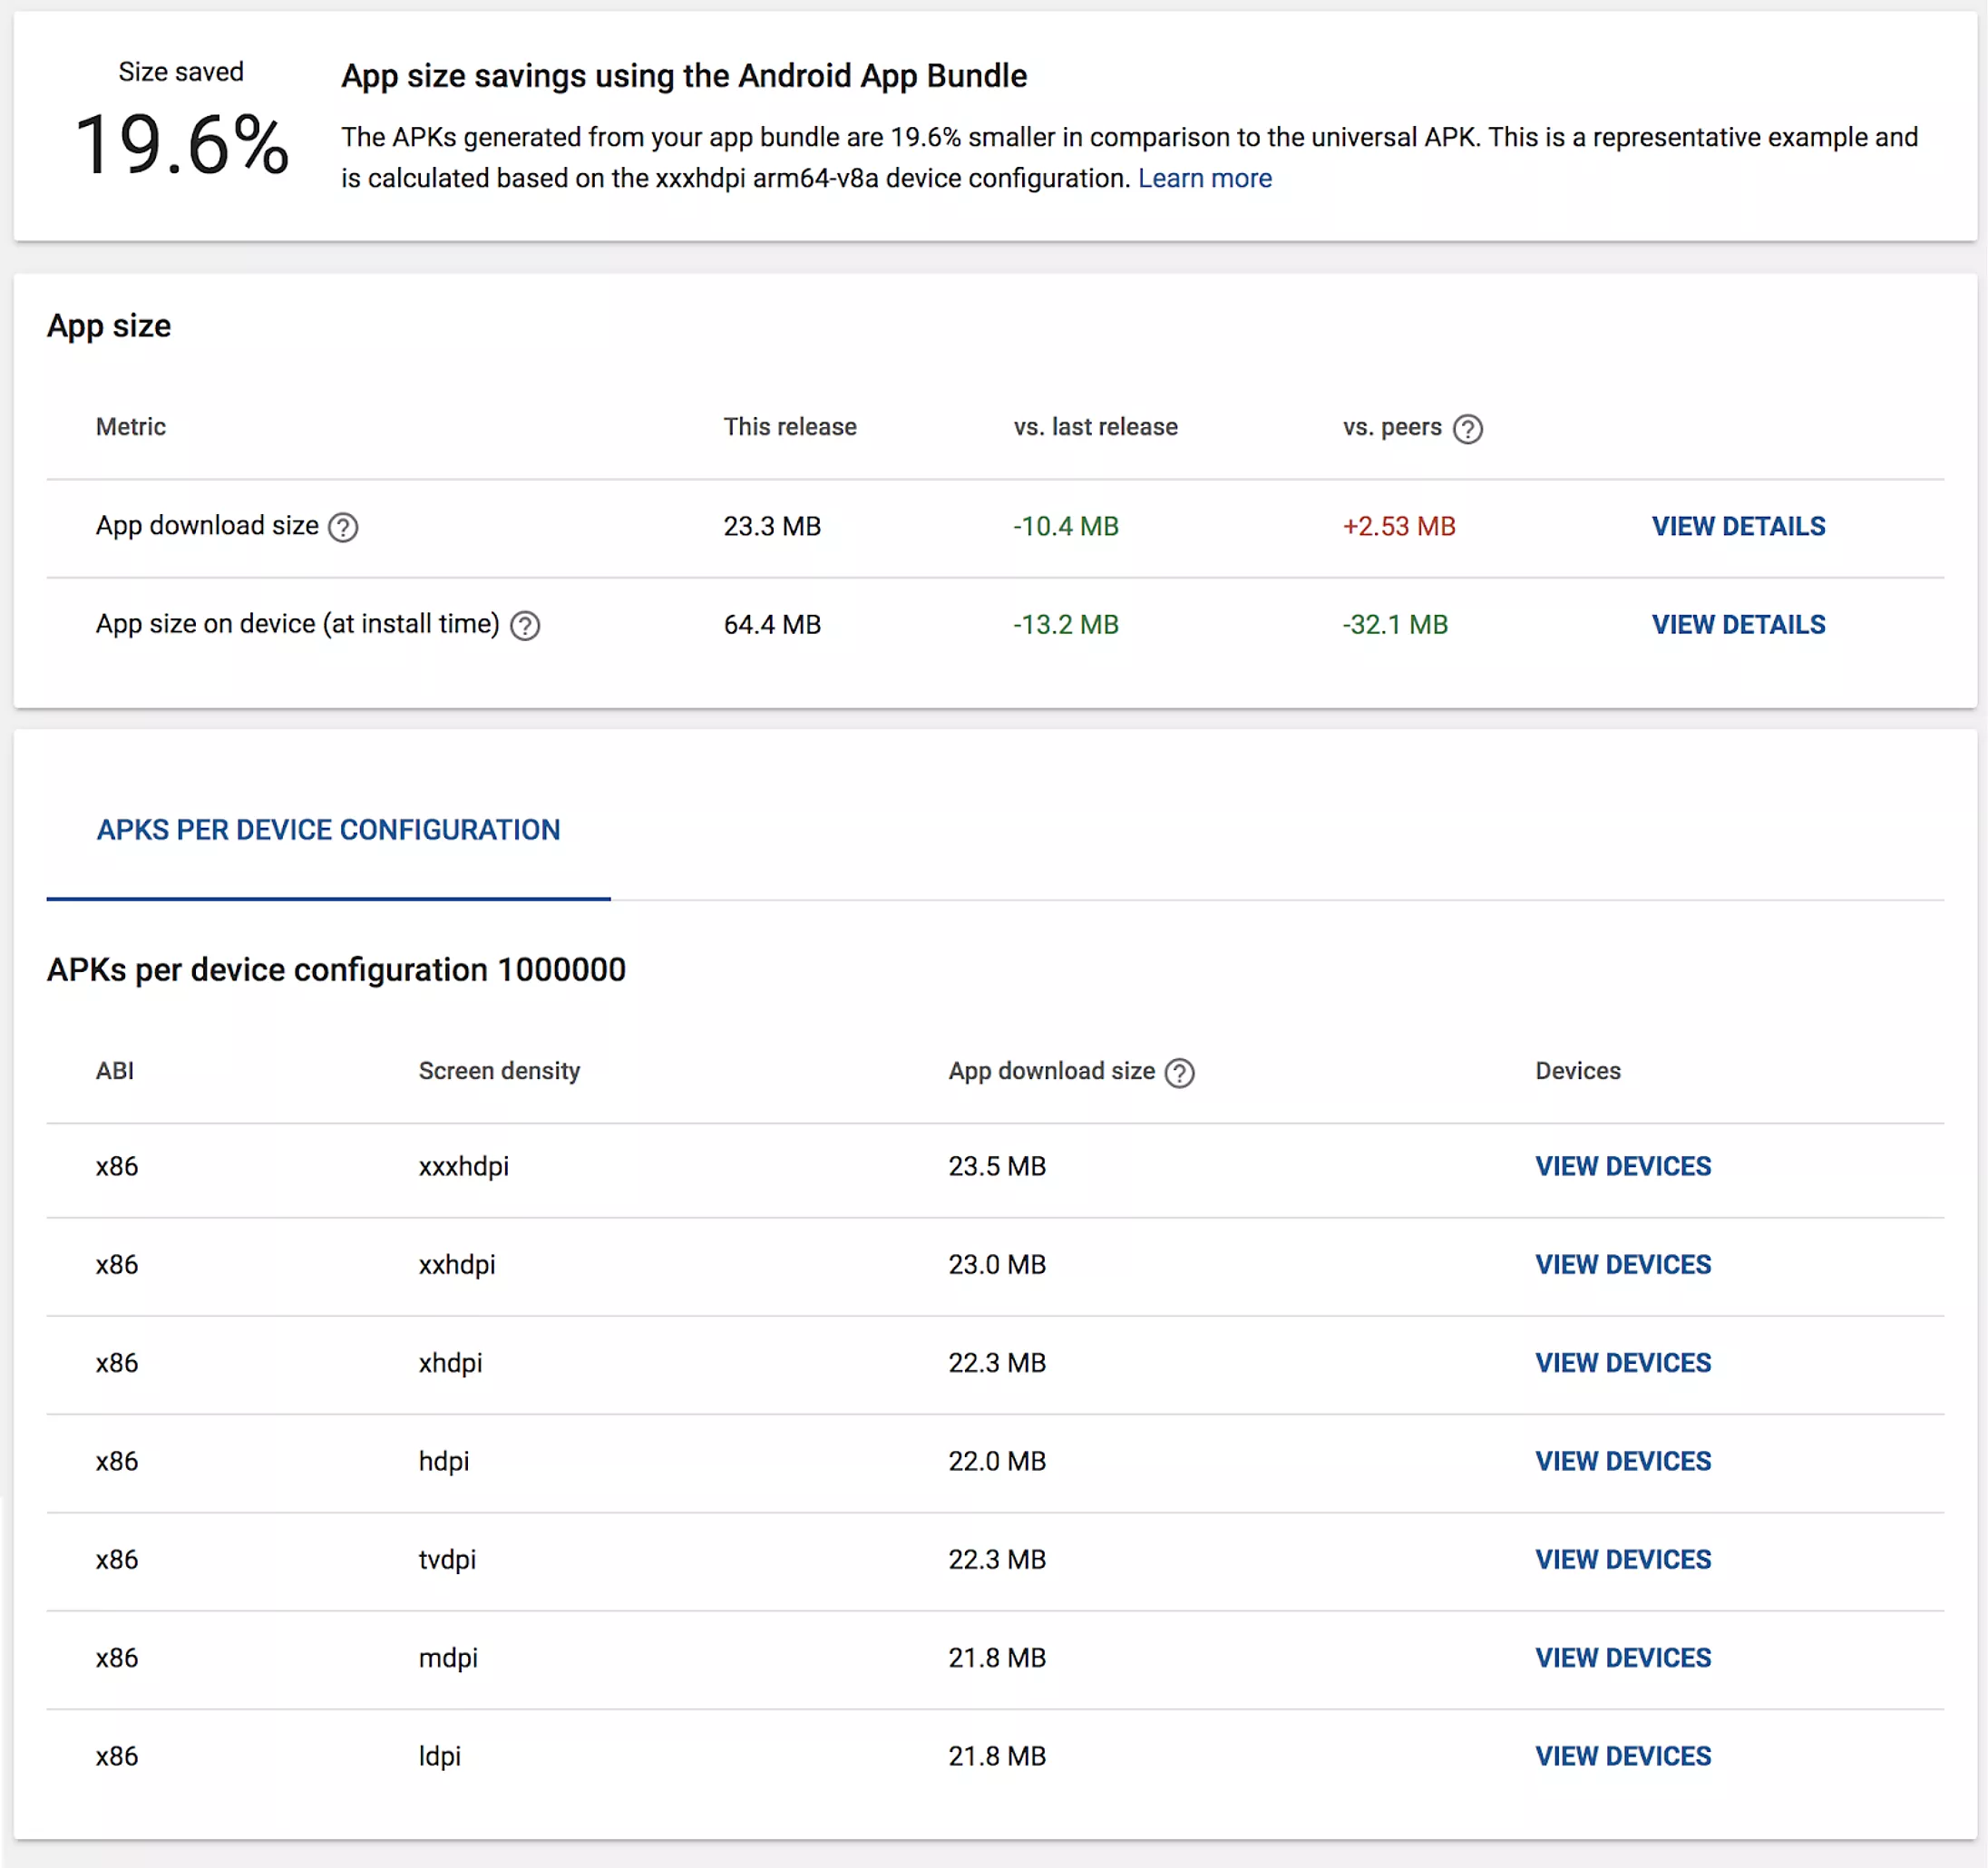Click help icon next to vs. peers

[1467, 429]
